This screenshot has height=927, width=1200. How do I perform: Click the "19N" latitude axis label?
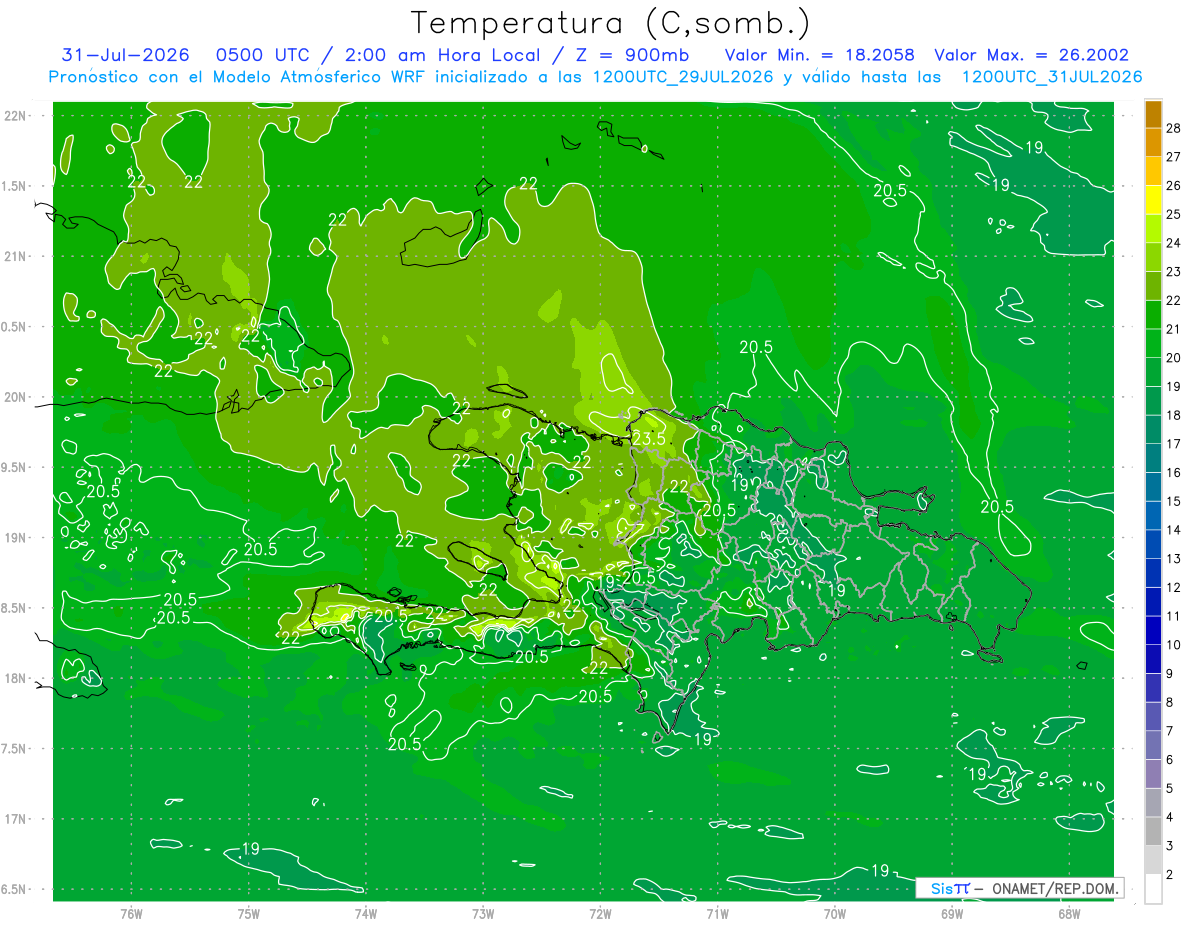coord(15,538)
